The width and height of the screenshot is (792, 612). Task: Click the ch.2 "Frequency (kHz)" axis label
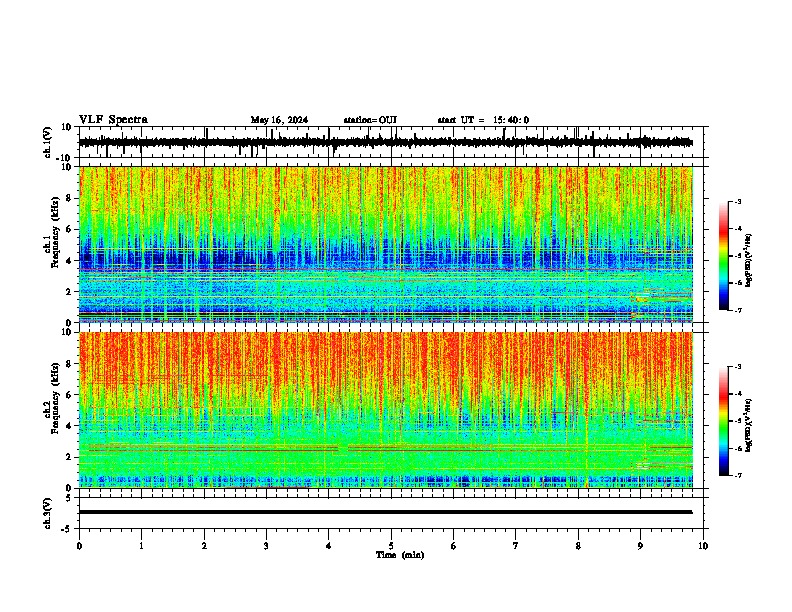[x=56, y=398]
